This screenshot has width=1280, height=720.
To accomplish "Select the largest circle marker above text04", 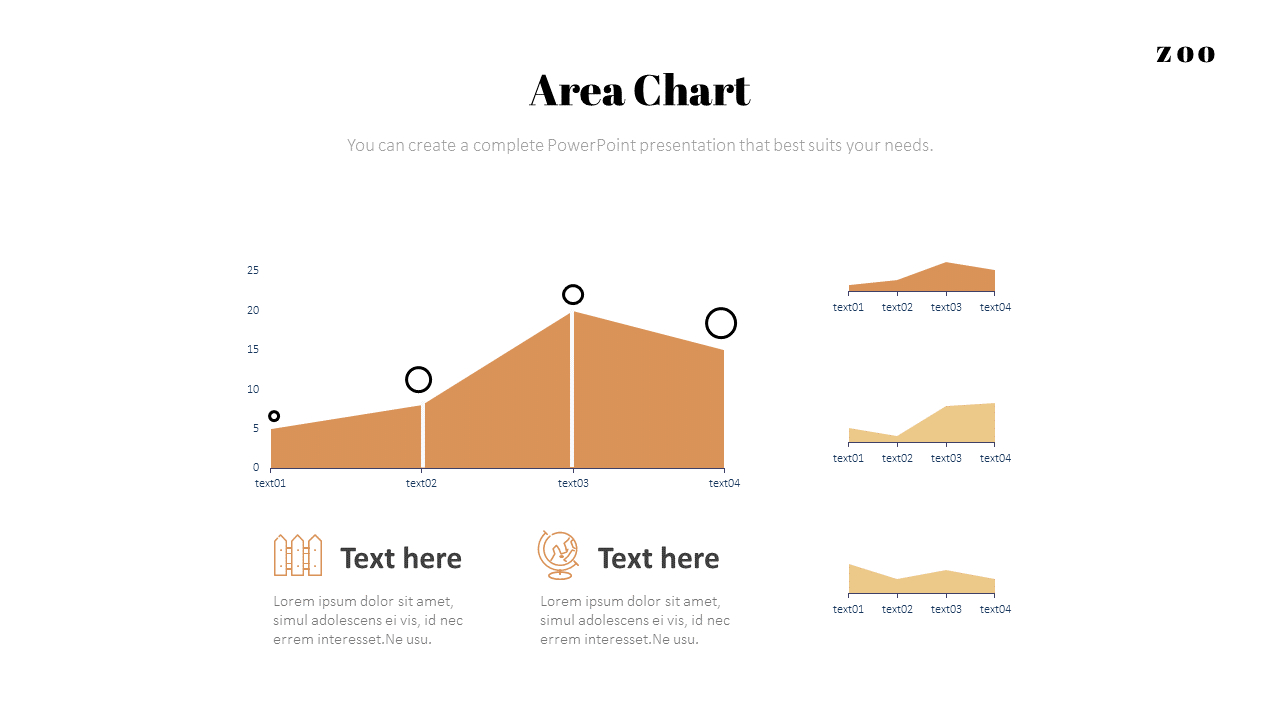I will pos(721,323).
